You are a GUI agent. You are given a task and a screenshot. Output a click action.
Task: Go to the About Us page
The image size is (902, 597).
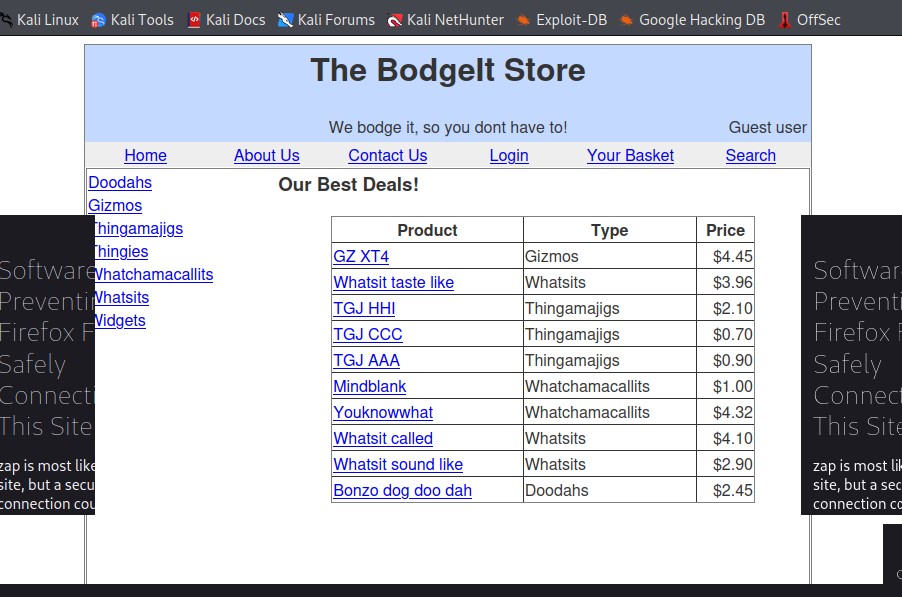266,155
